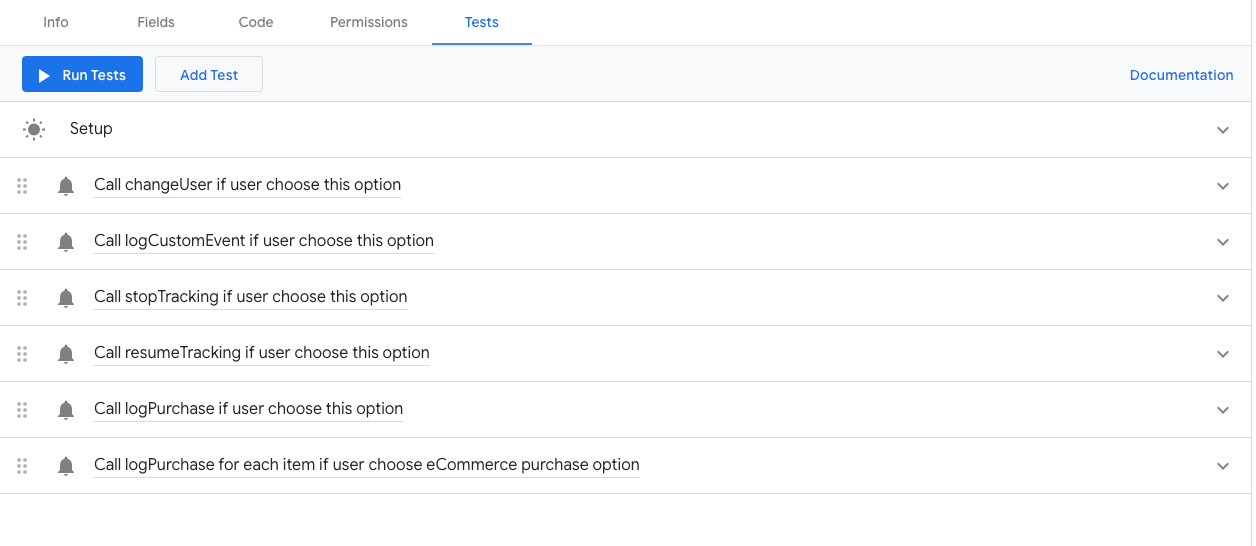Click the Setup sun icon
Viewport: 1256px width, 546px height.
[x=34, y=129]
